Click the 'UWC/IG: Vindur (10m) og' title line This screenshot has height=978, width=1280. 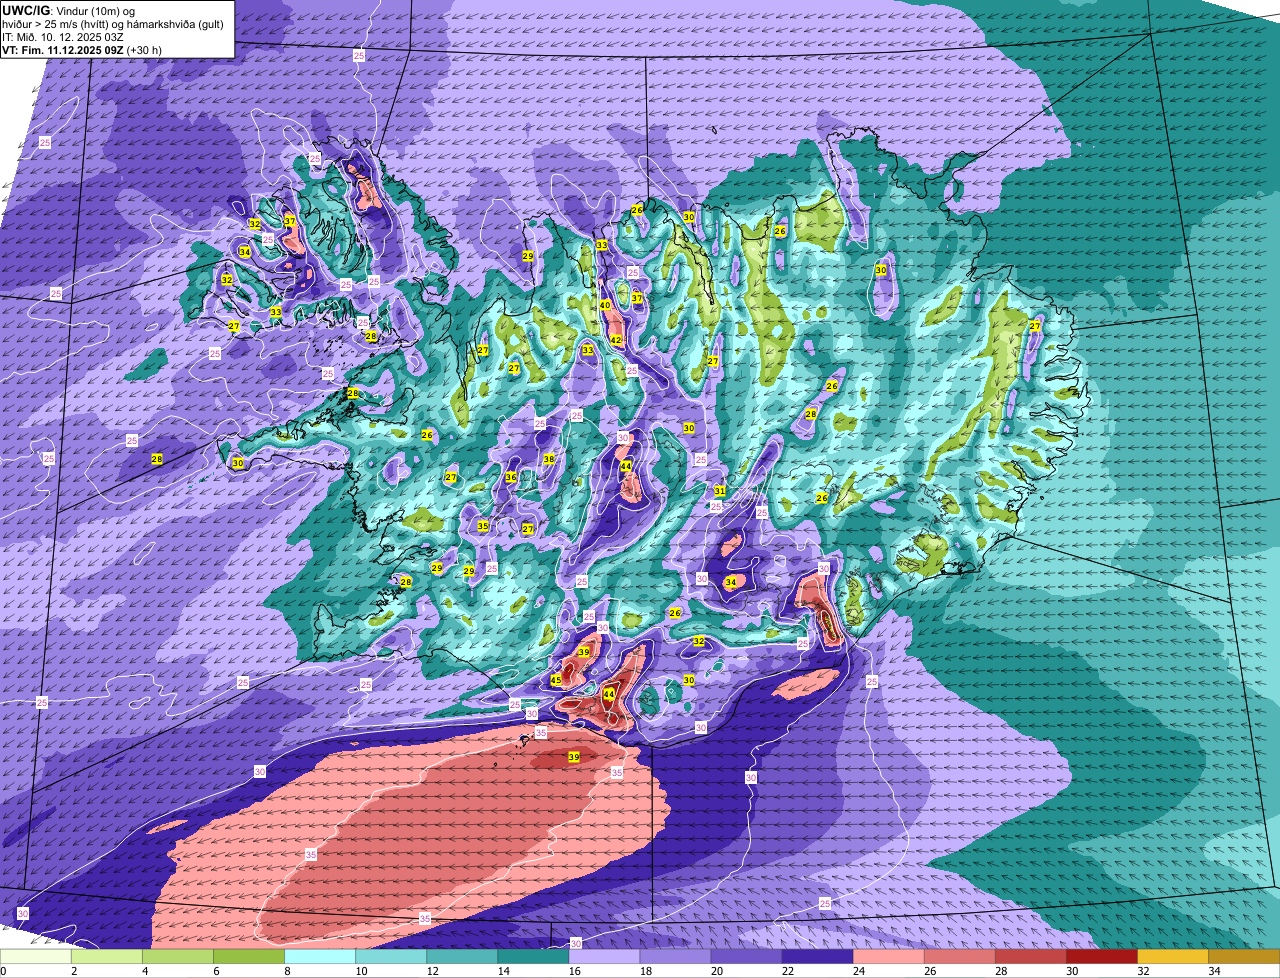(x=70, y=9)
